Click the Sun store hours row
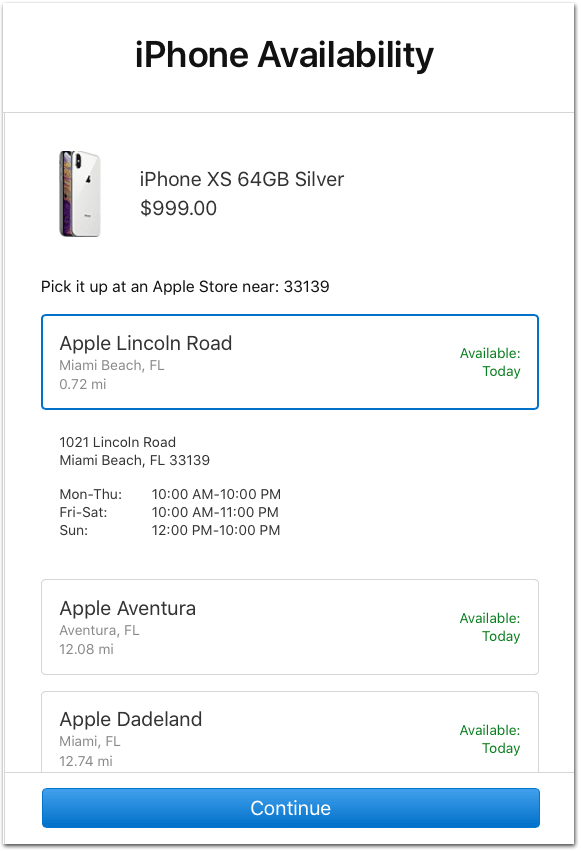The height and width of the screenshot is (851, 581). (170, 530)
